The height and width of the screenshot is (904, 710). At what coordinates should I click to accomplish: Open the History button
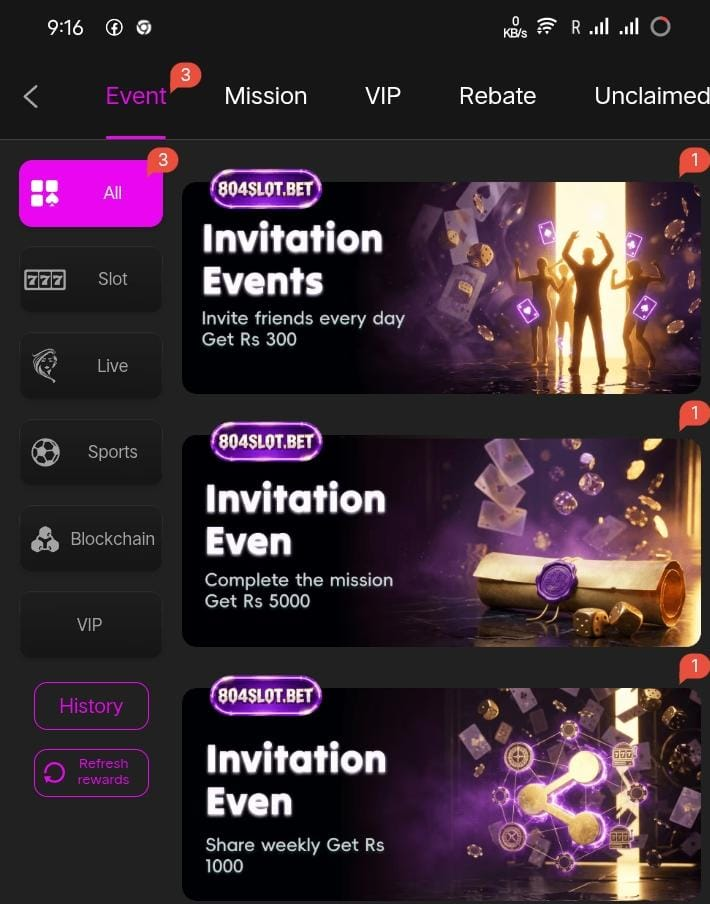pos(91,706)
